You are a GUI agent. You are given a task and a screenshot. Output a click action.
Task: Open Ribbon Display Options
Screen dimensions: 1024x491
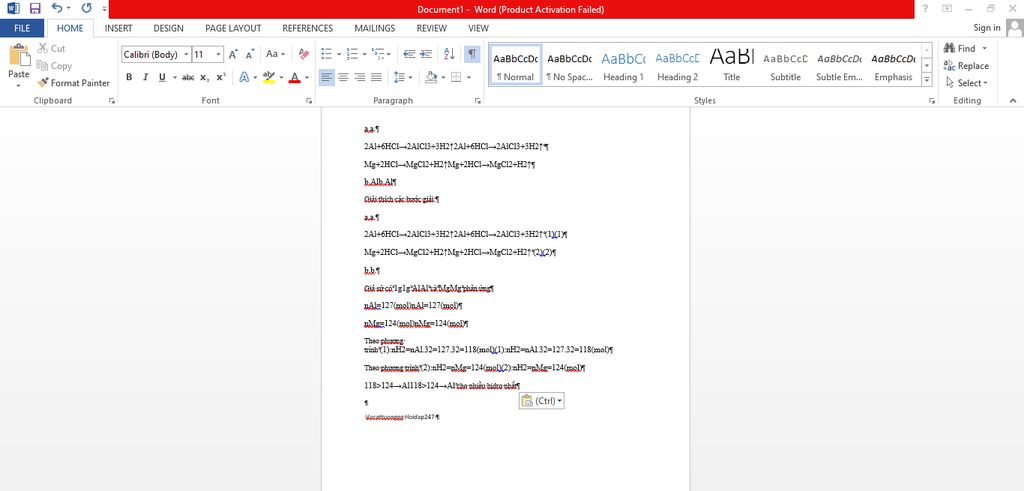[x=947, y=8]
